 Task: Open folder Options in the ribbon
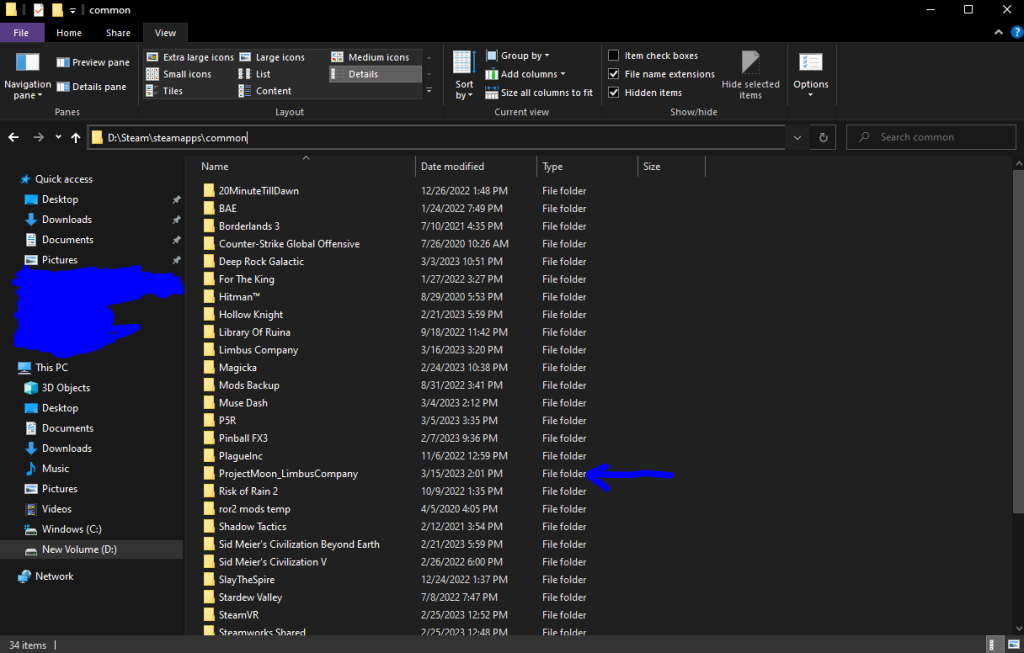[x=810, y=74]
